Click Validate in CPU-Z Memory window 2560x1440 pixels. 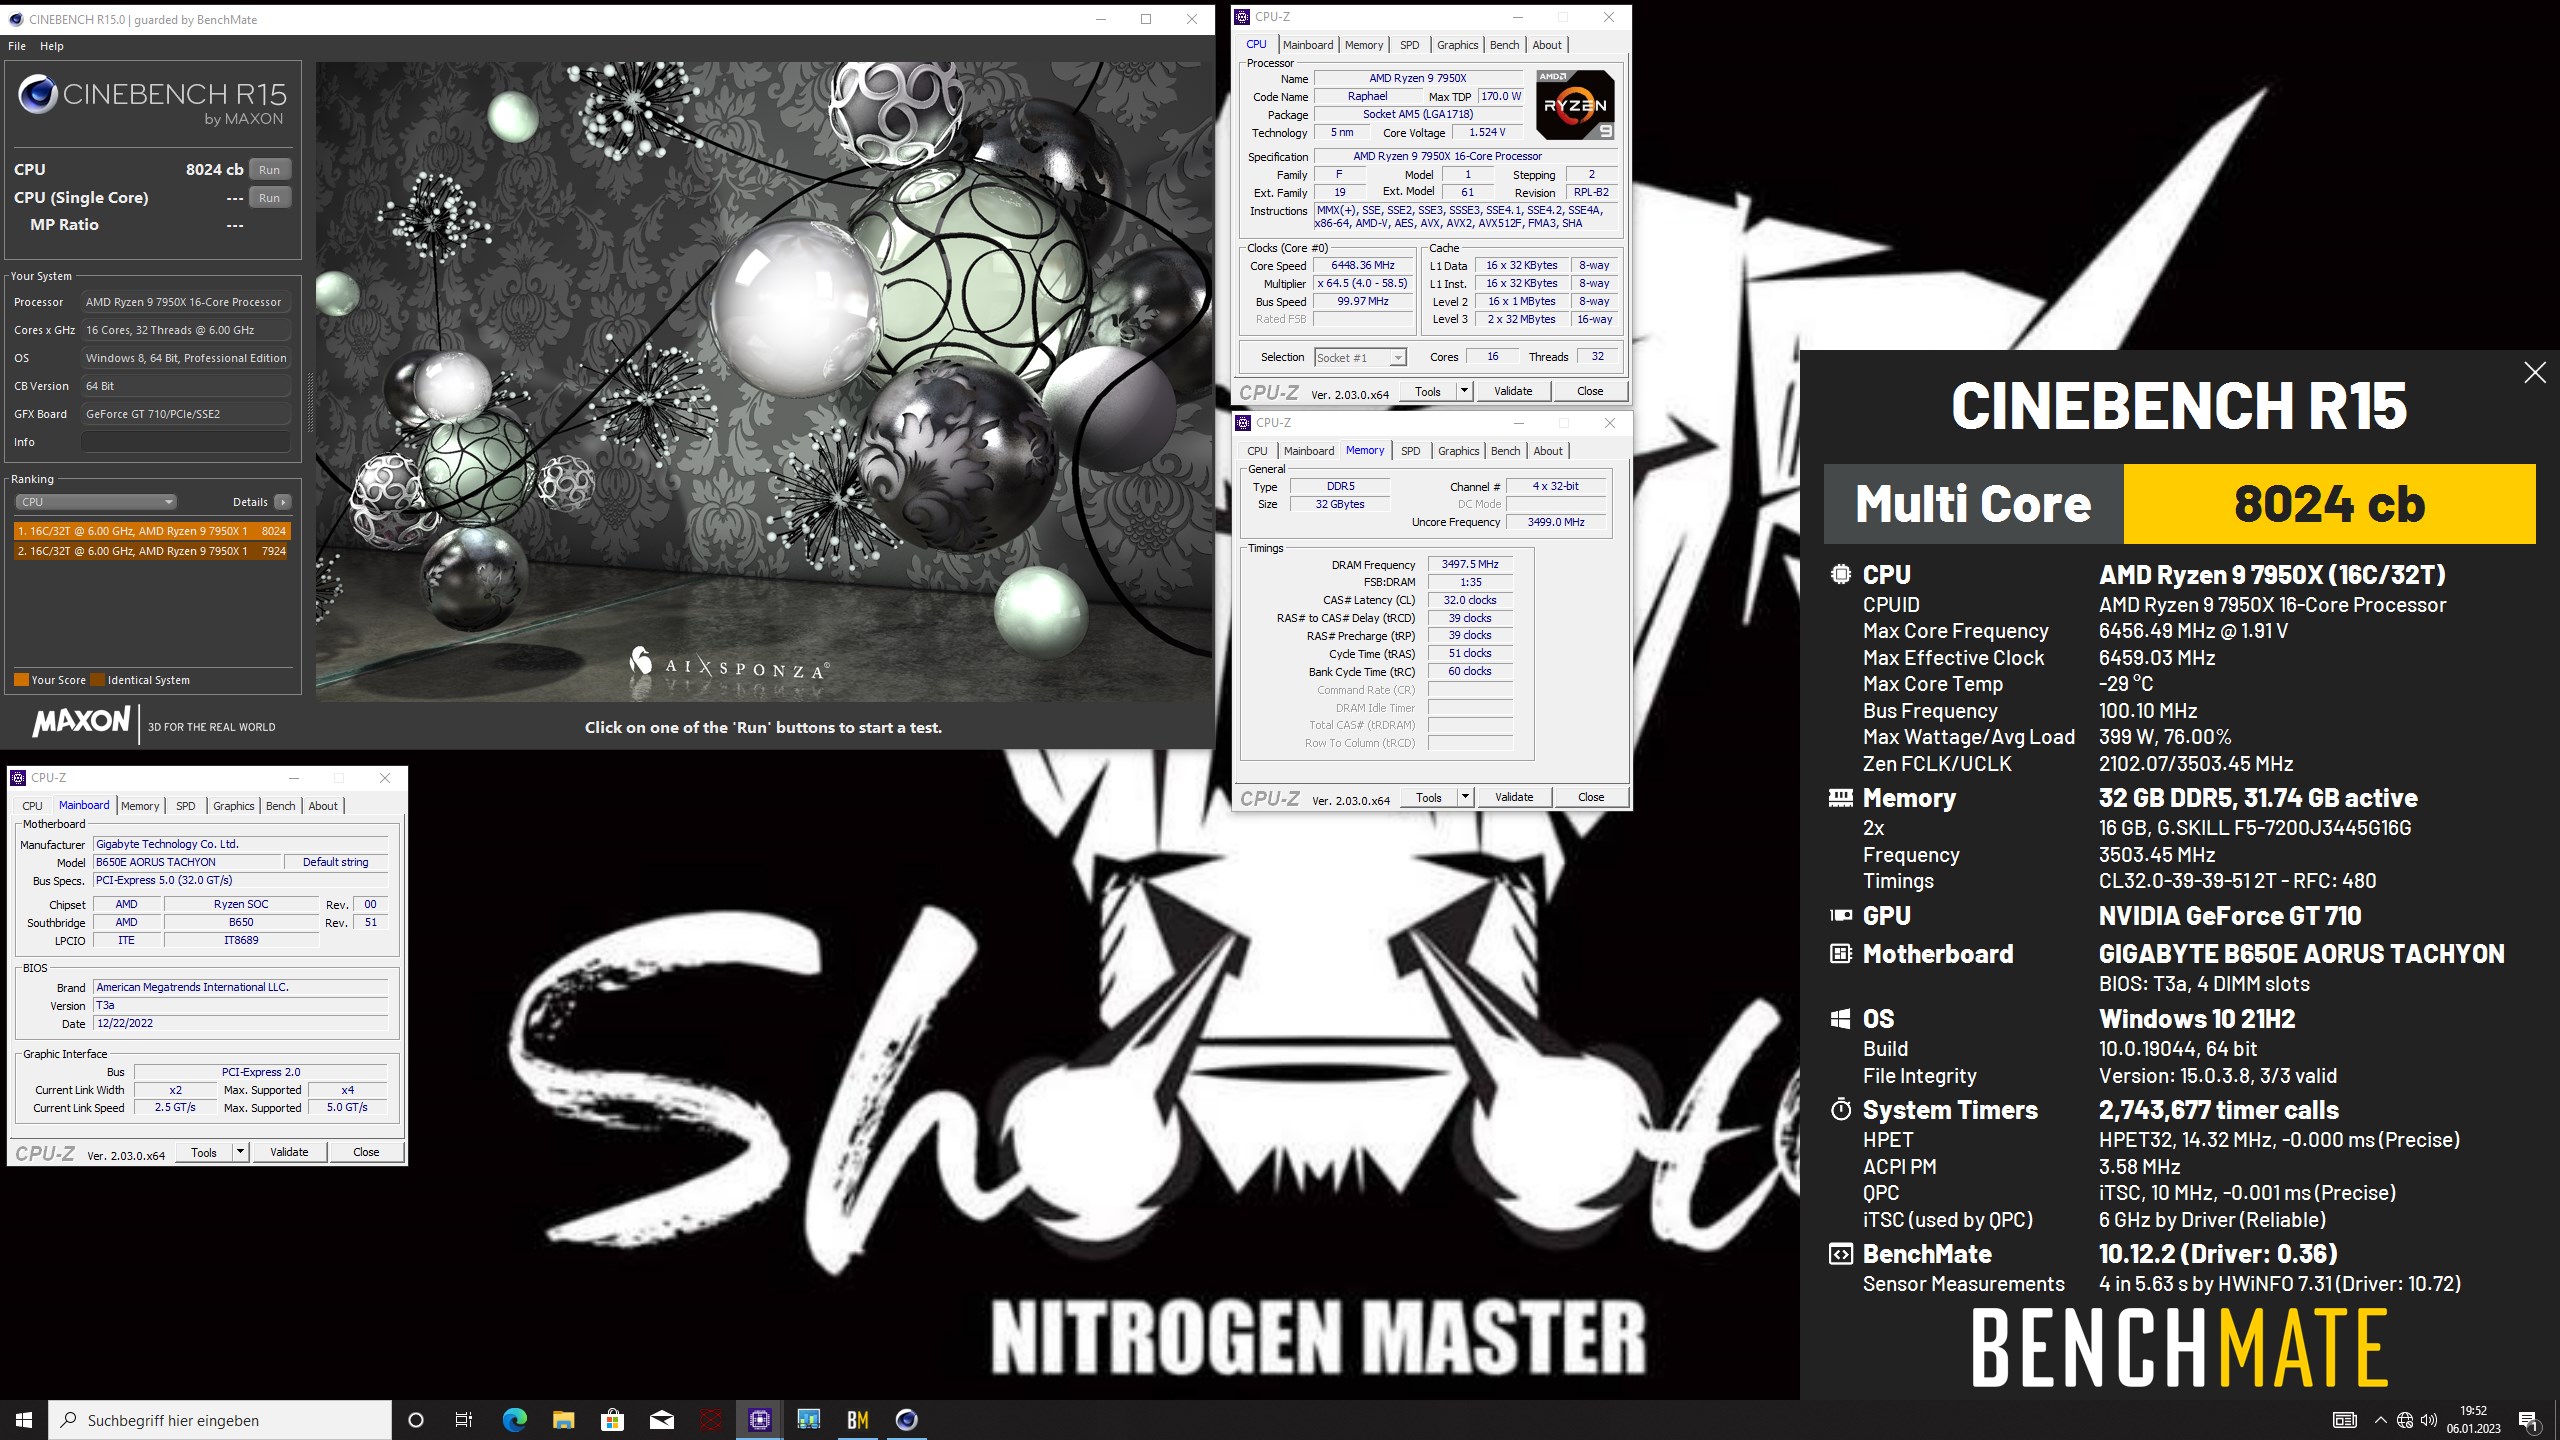click(x=1514, y=797)
